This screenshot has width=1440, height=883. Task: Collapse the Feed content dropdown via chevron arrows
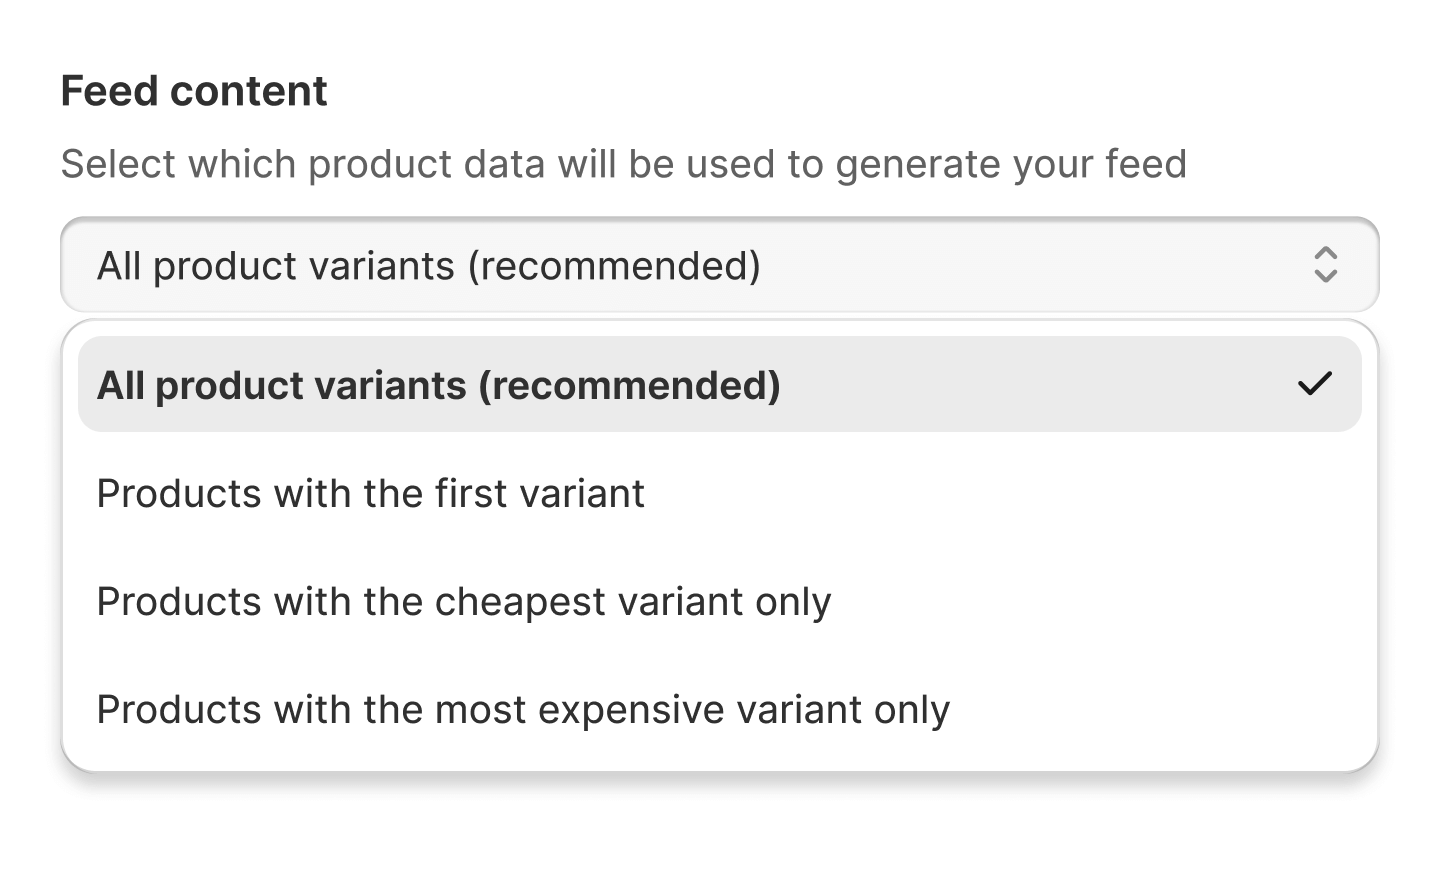pyautogui.click(x=1325, y=265)
